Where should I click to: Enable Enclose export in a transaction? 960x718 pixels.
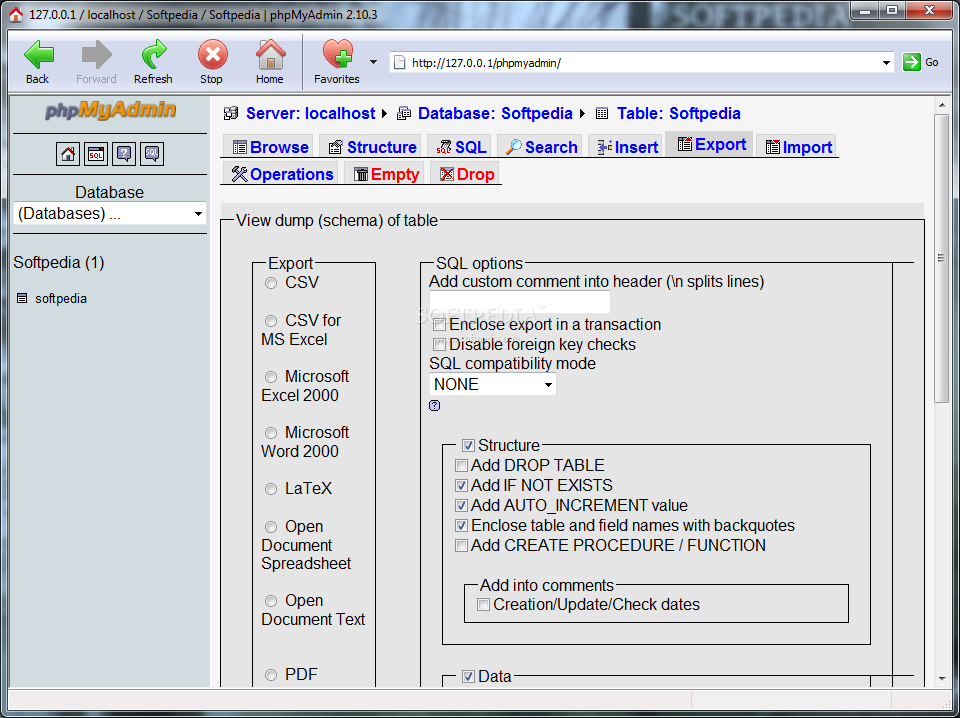439,325
